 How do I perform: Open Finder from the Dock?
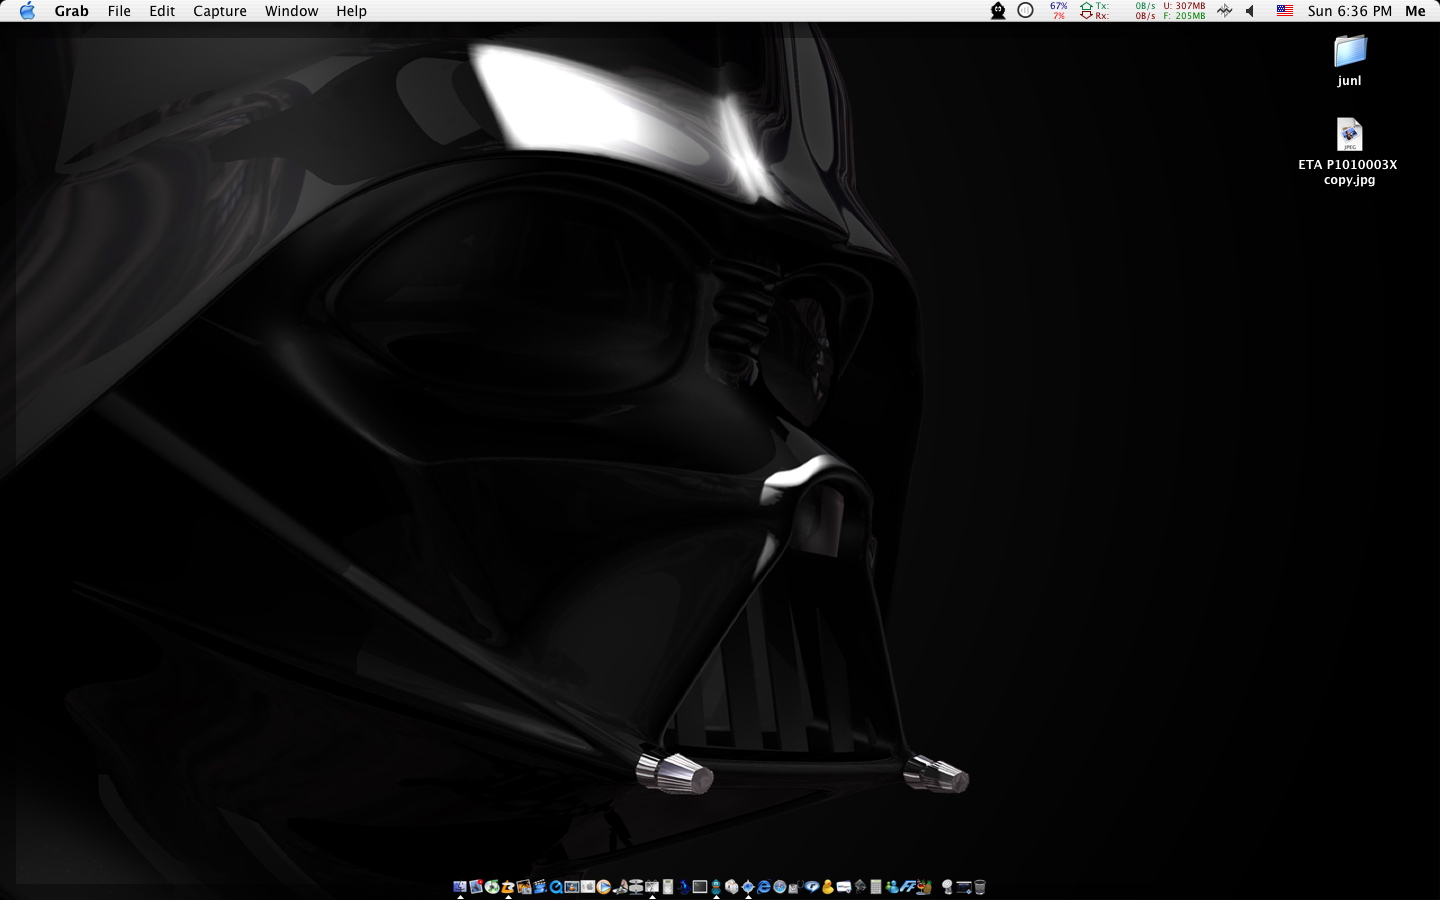[x=460, y=887]
